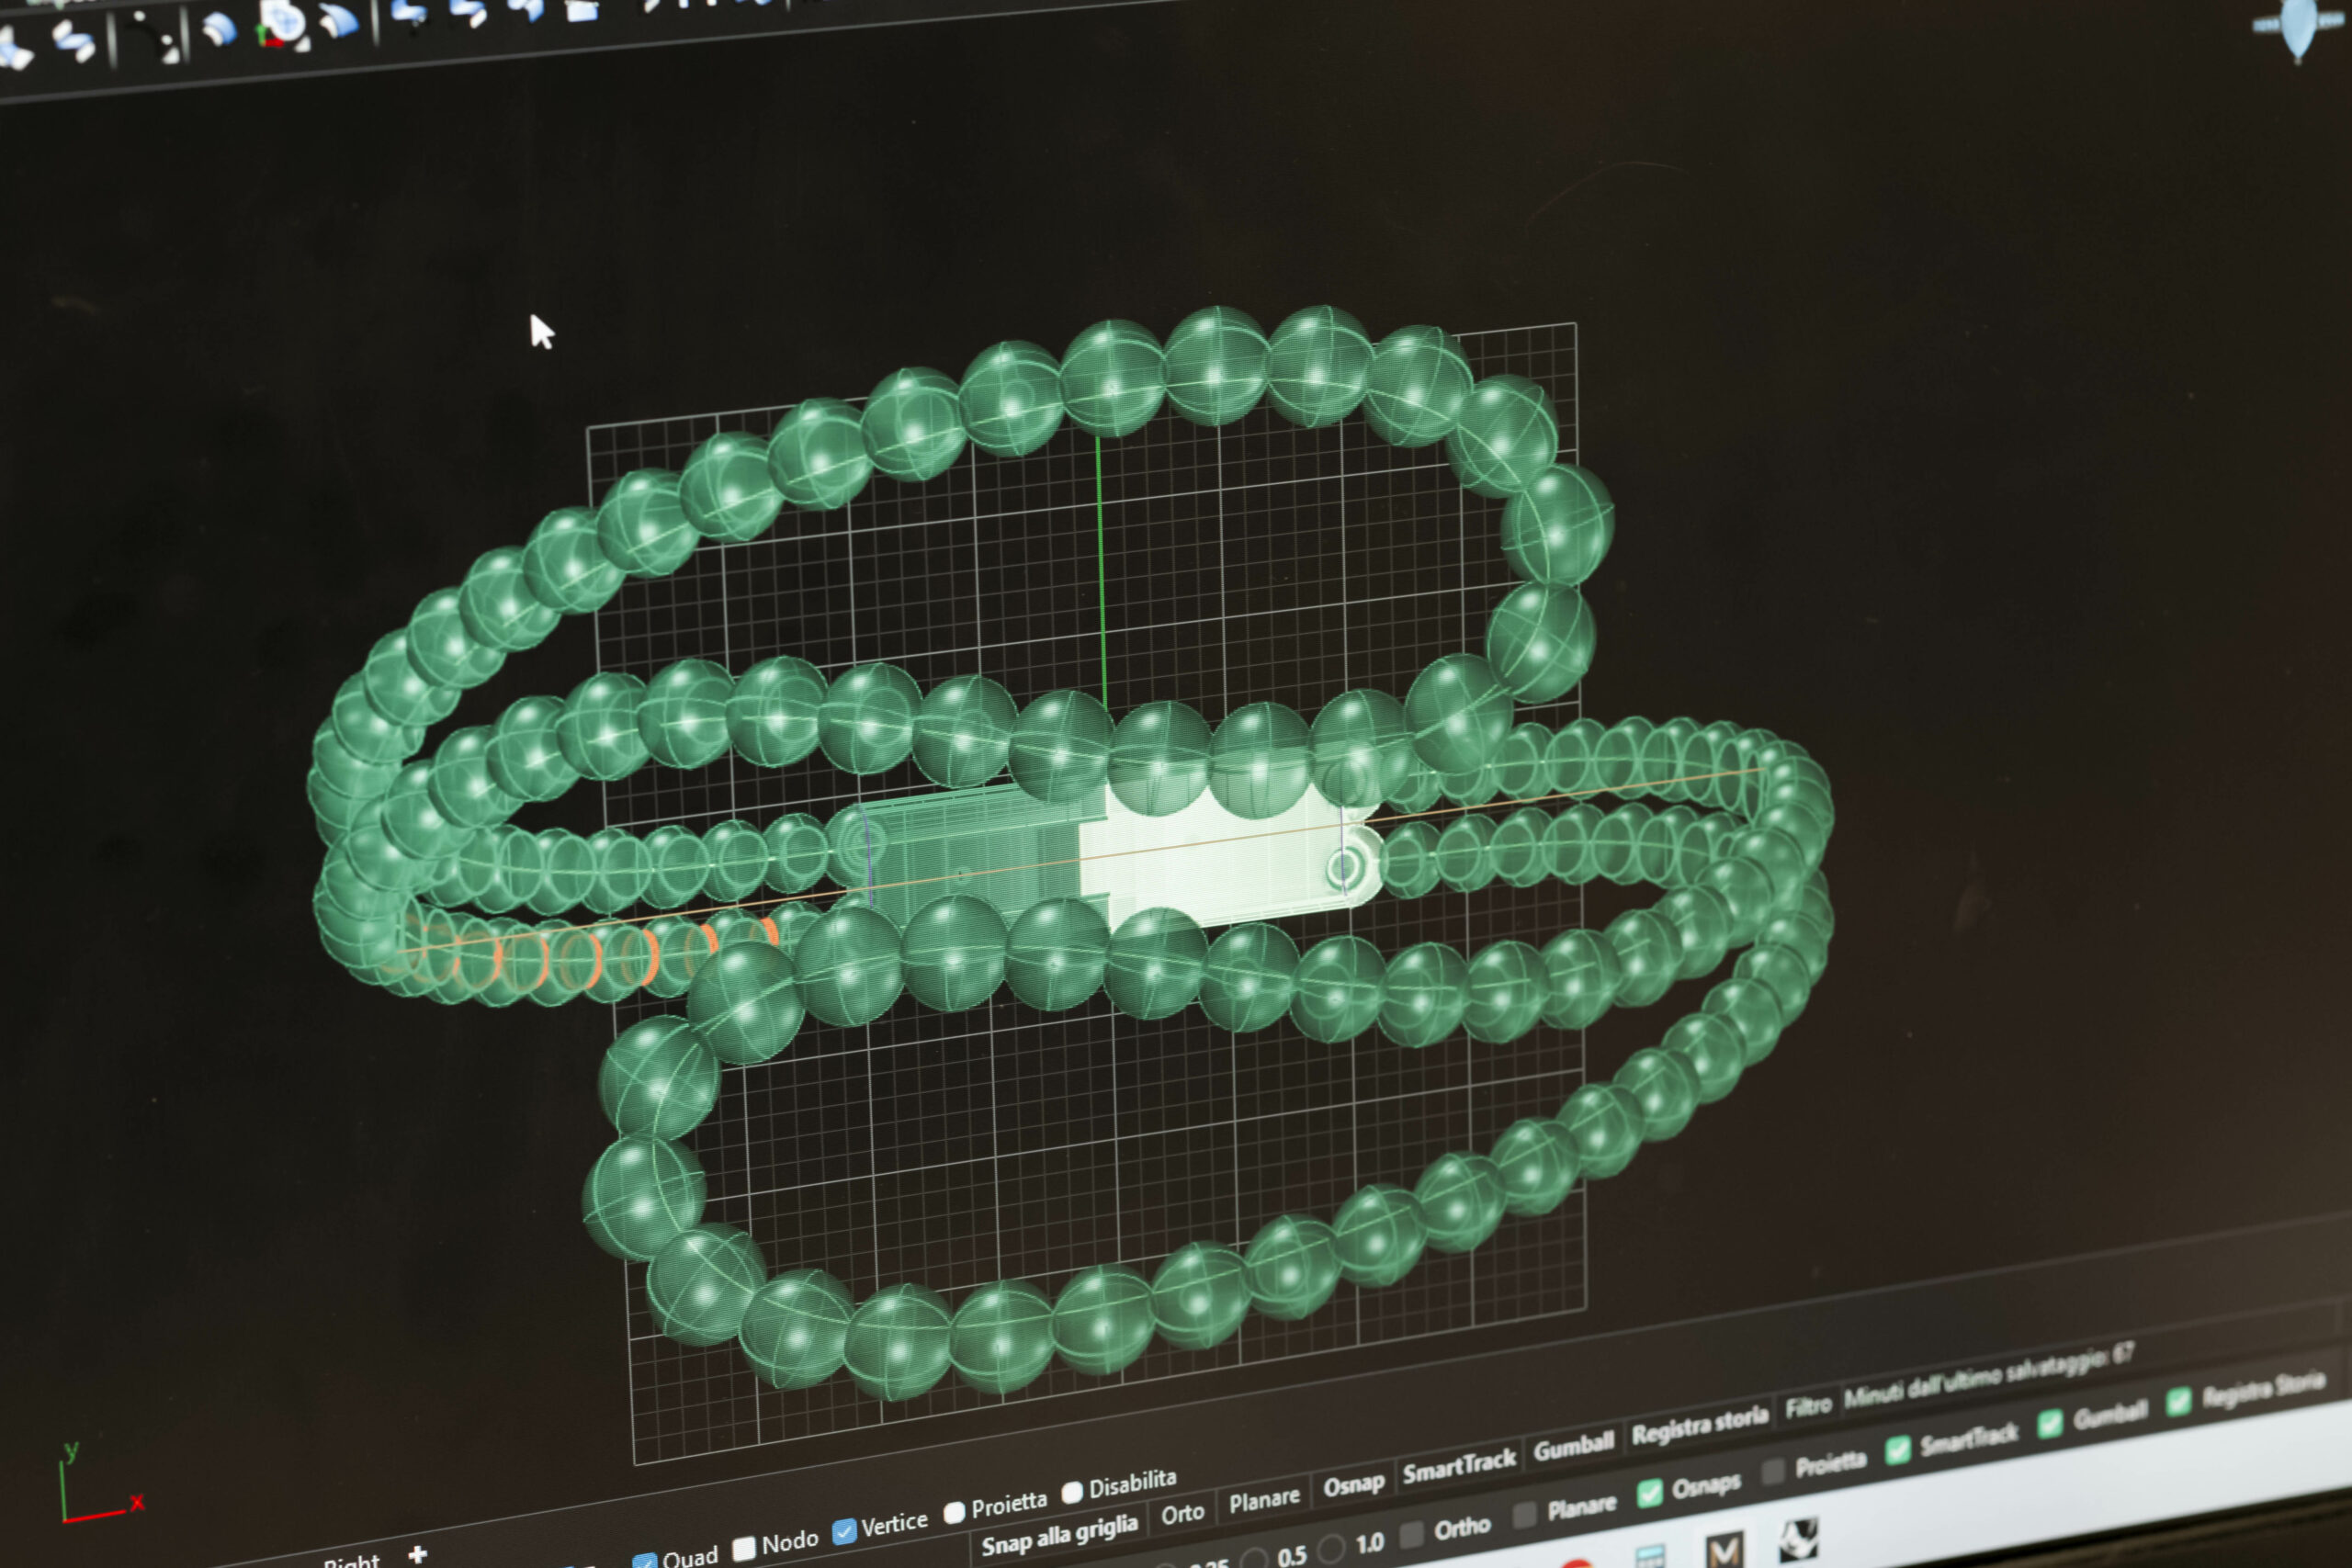The height and width of the screenshot is (1568, 2352).
Task: Add a new viewport tab with plus
Action: pyautogui.click(x=418, y=1553)
